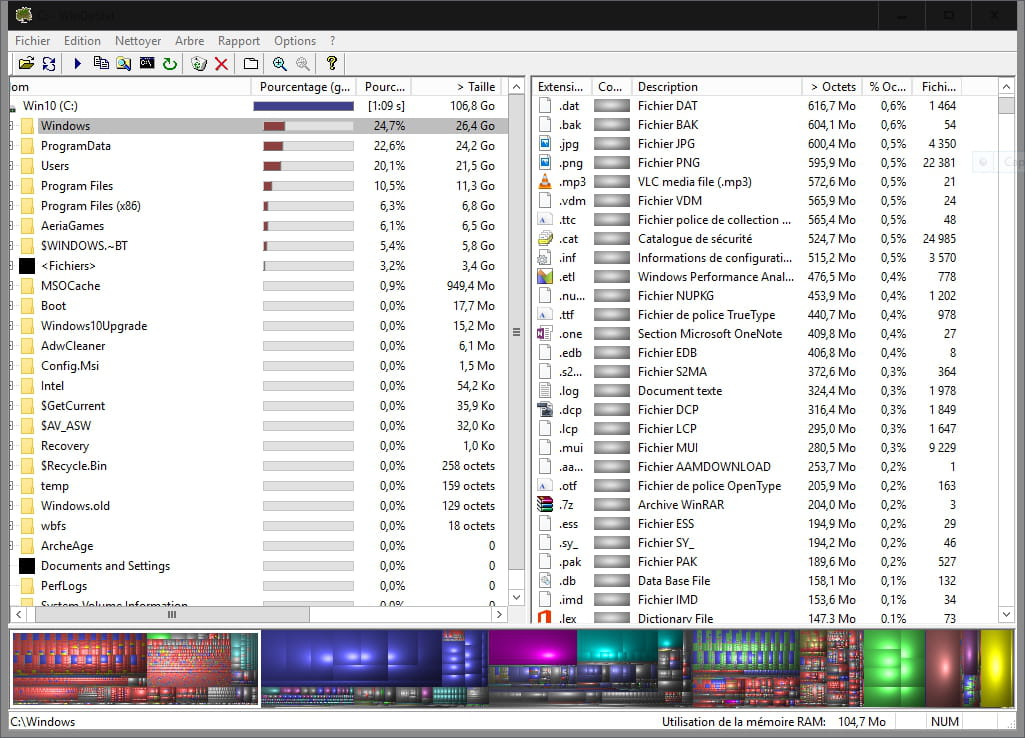Click the magenta block in the treemap

pyautogui.click(x=532, y=647)
